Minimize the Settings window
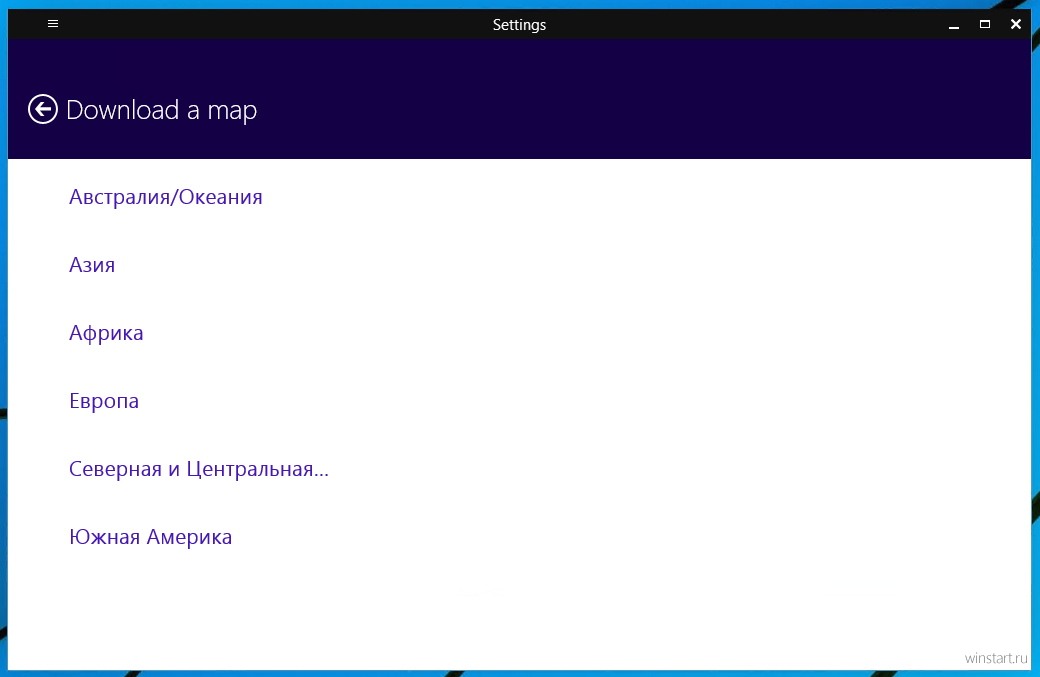 point(954,25)
